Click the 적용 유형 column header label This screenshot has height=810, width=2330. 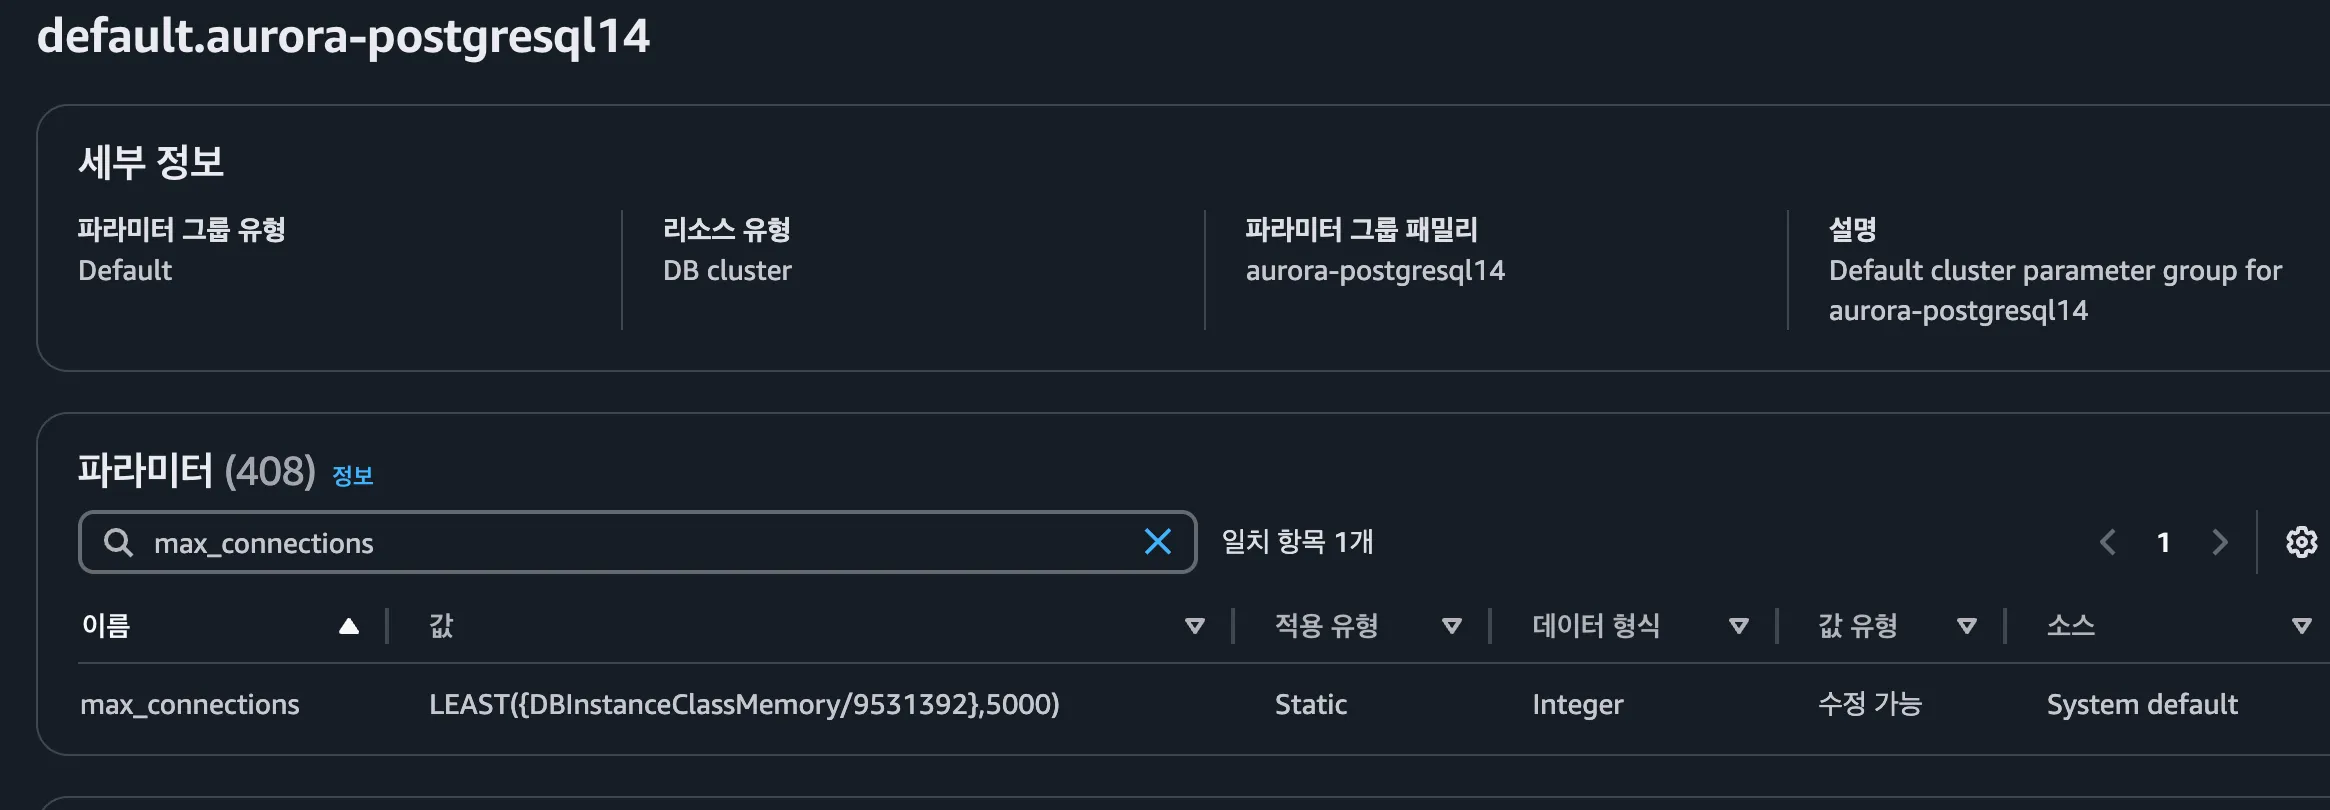(1326, 626)
